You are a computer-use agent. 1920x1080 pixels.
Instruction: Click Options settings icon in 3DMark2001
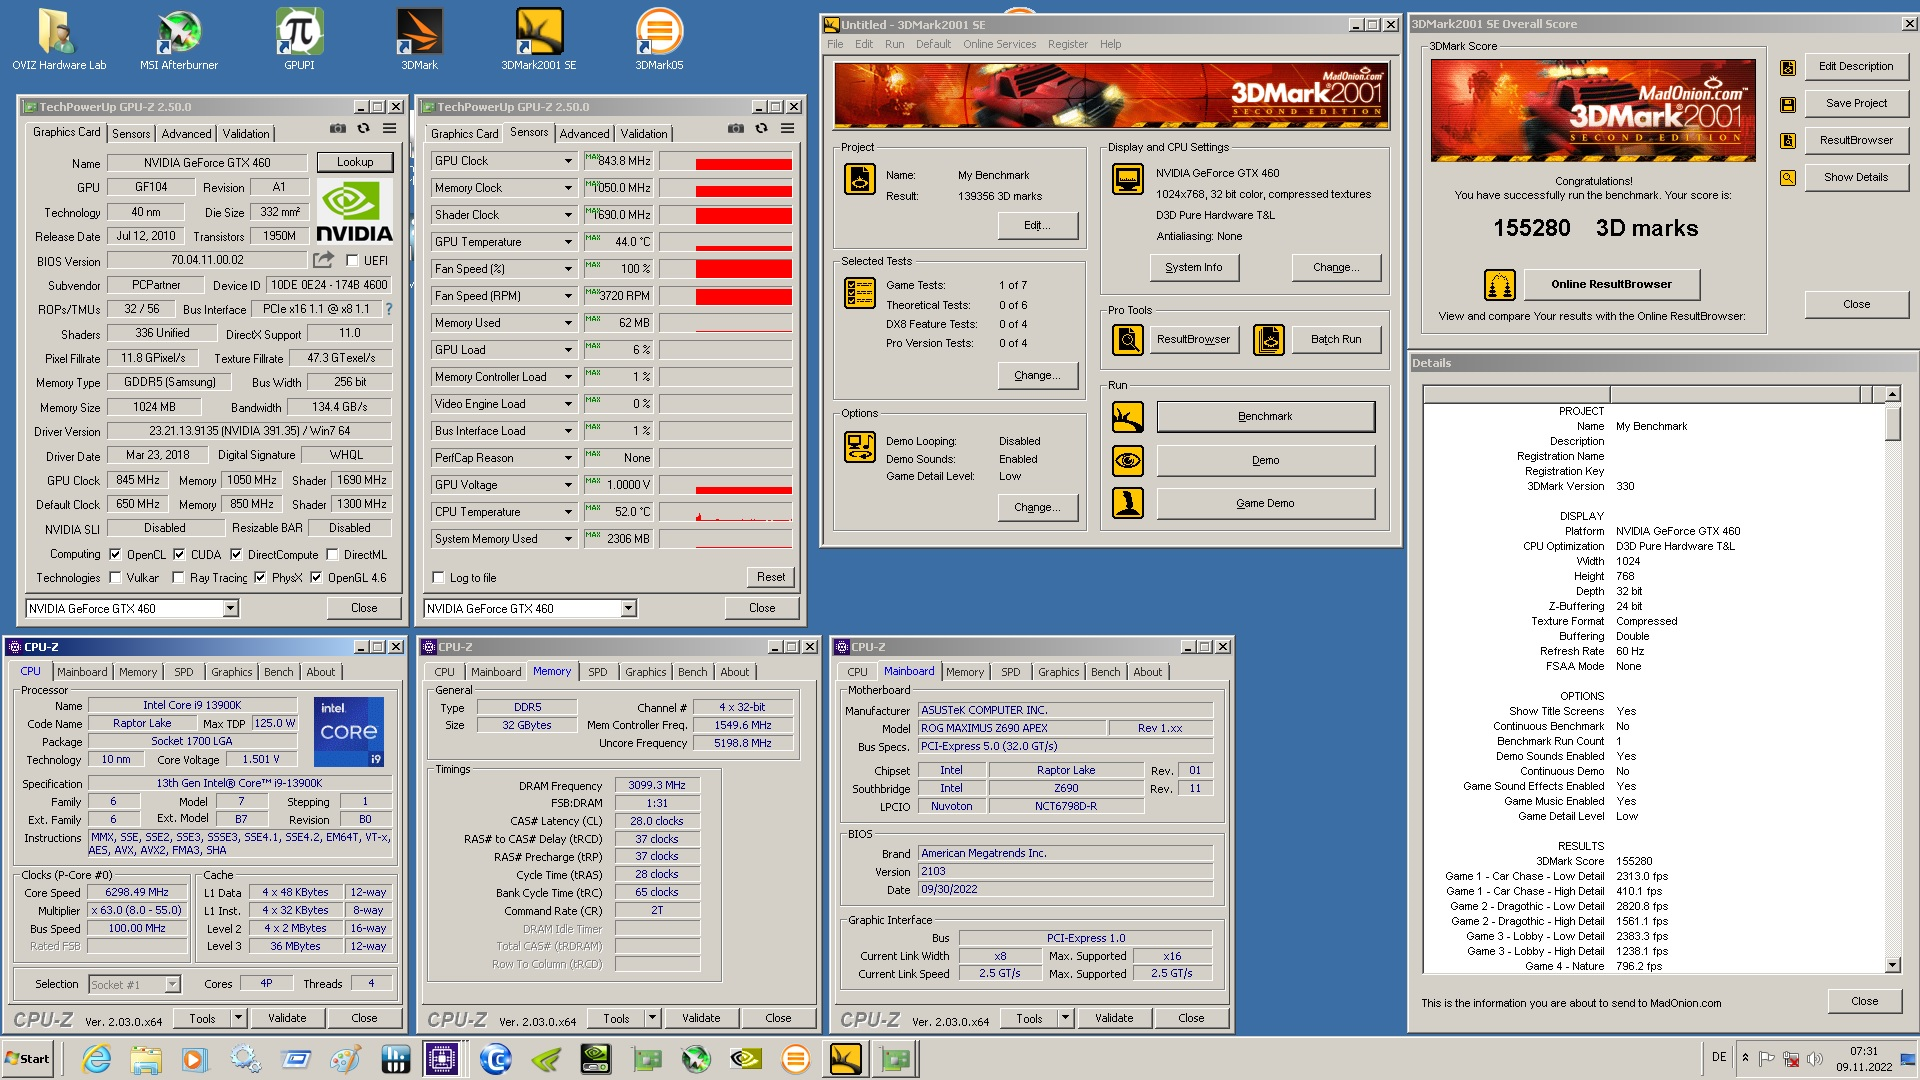point(860,447)
